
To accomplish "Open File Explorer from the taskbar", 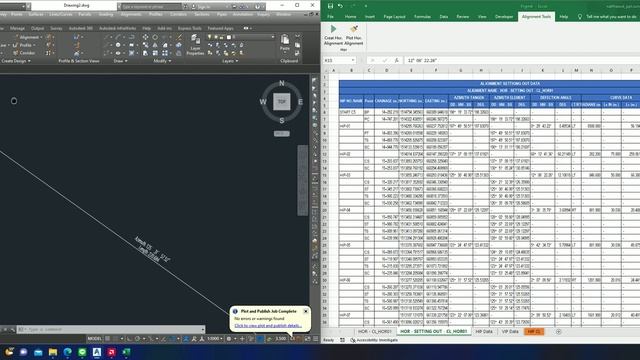I will pos(53,352).
